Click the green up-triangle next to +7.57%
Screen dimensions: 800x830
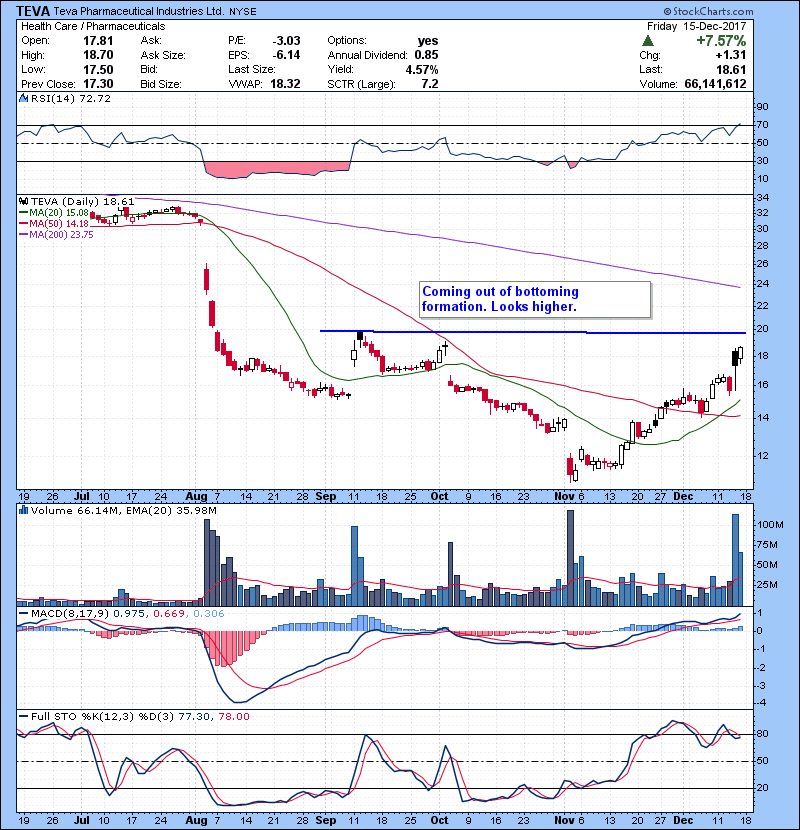coord(648,41)
